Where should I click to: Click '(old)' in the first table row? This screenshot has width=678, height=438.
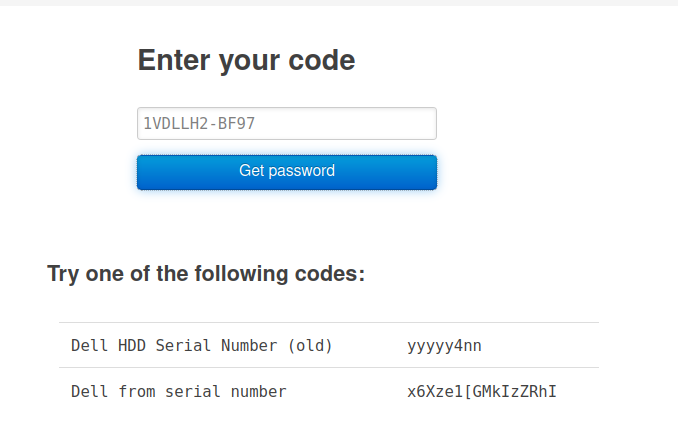coord(310,346)
